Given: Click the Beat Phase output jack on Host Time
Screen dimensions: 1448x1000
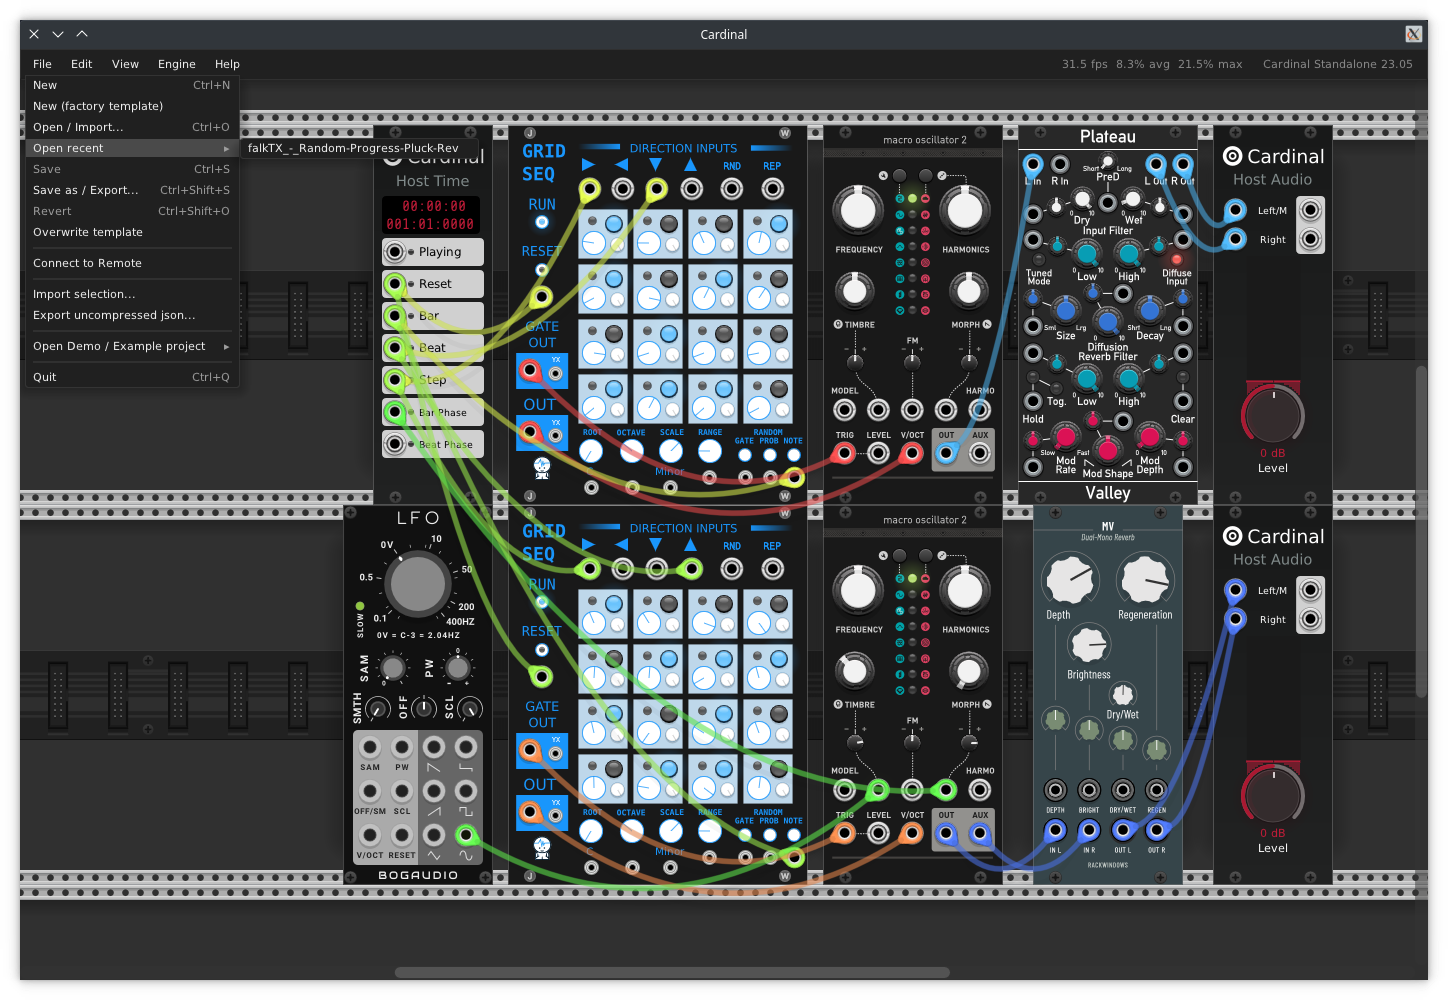Looking at the screenshot, I should point(395,444).
